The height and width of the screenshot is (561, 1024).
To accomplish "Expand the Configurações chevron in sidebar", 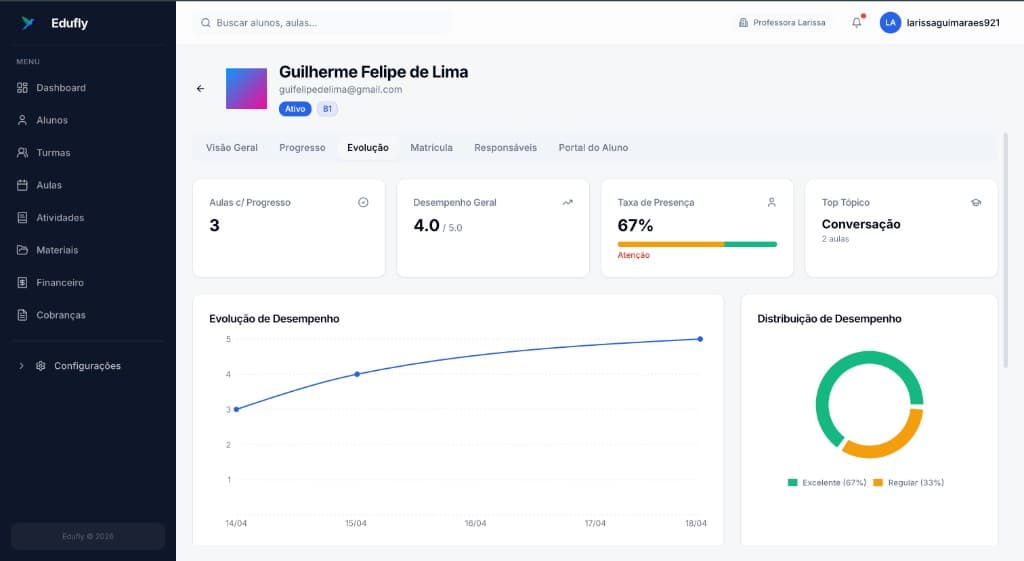I will pyautogui.click(x=22, y=366).
